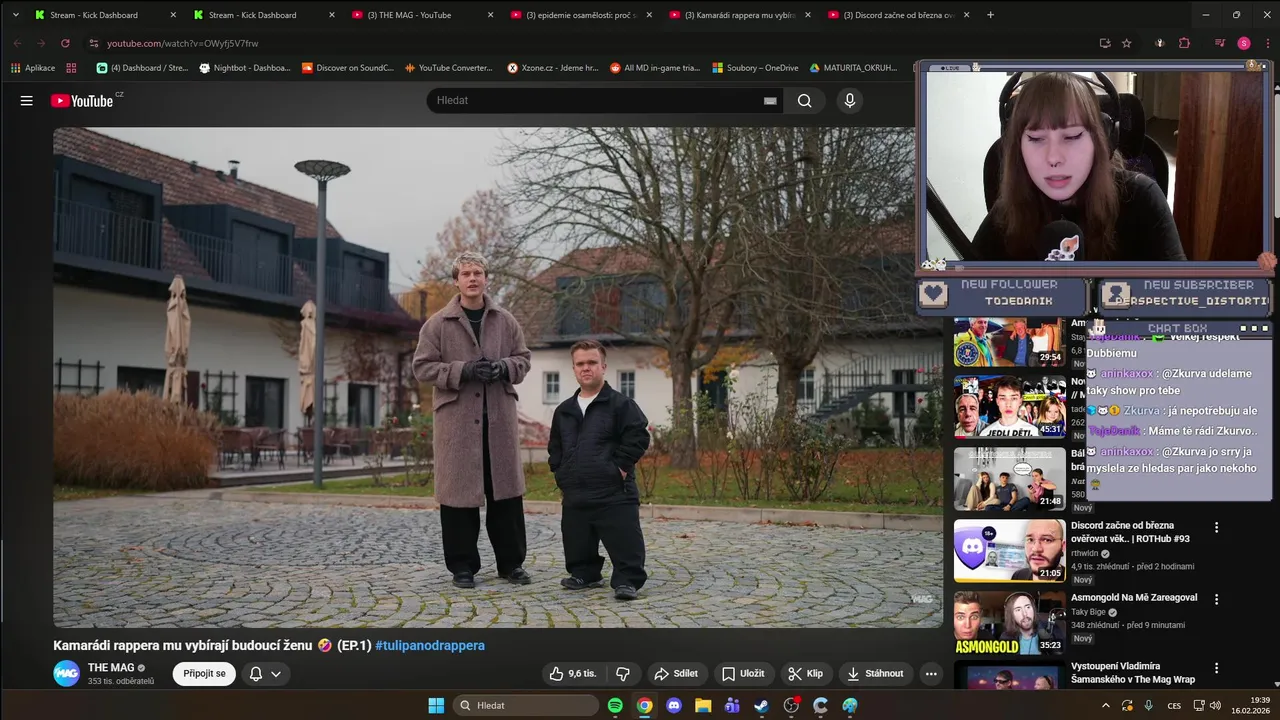Open YouTube Converter bookmark
Image resolution: width=1280 pixels, height=720 pixels.
click(450, 68)
